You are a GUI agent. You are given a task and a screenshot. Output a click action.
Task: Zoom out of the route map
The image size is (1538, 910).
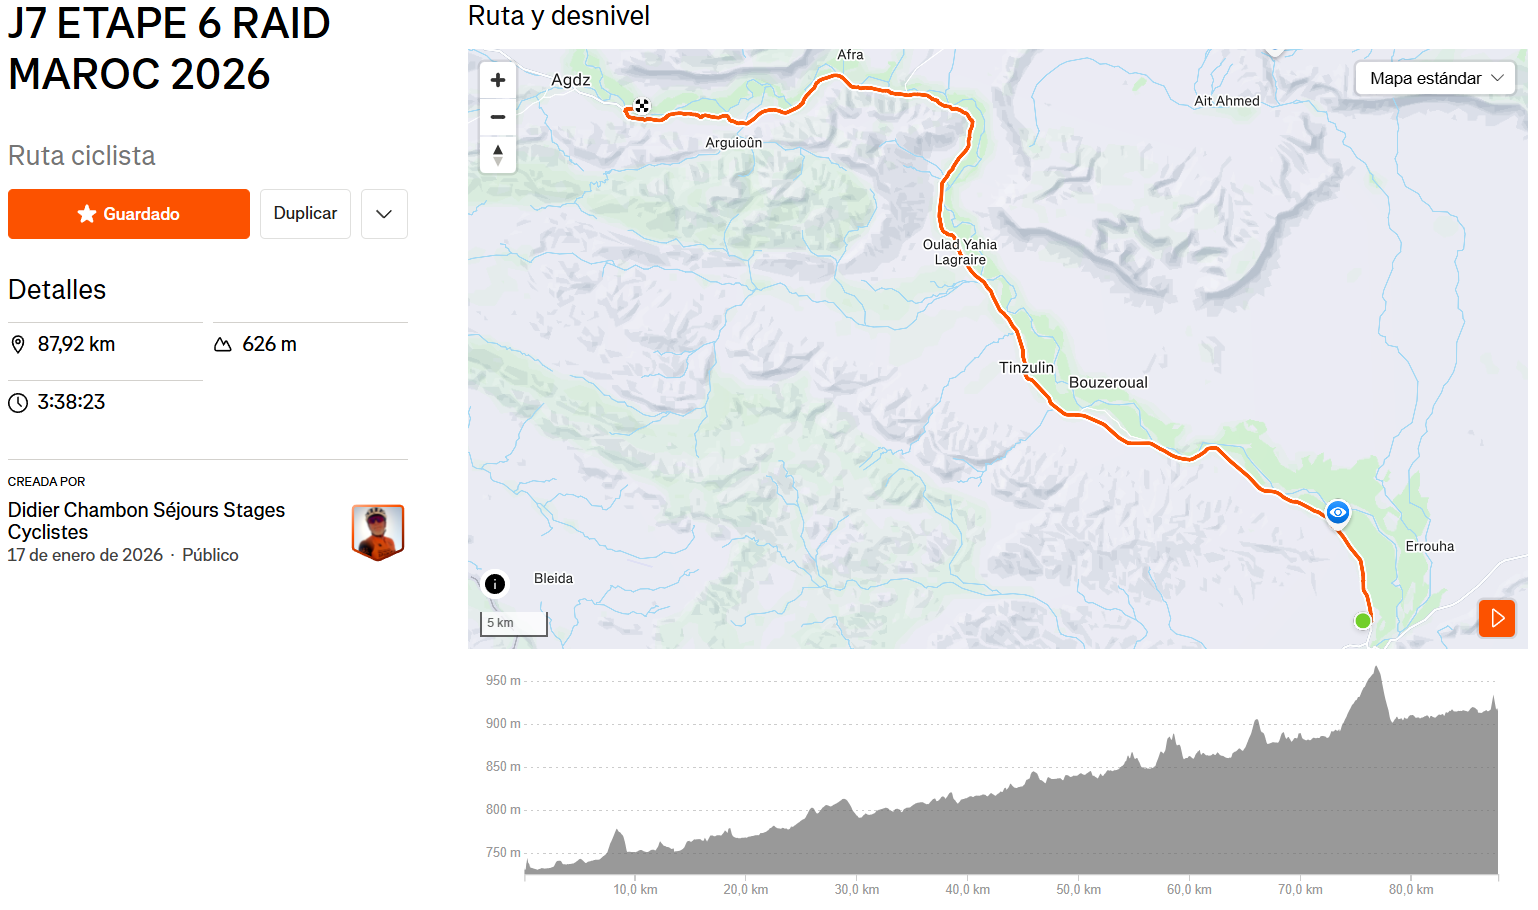point(498,117)
